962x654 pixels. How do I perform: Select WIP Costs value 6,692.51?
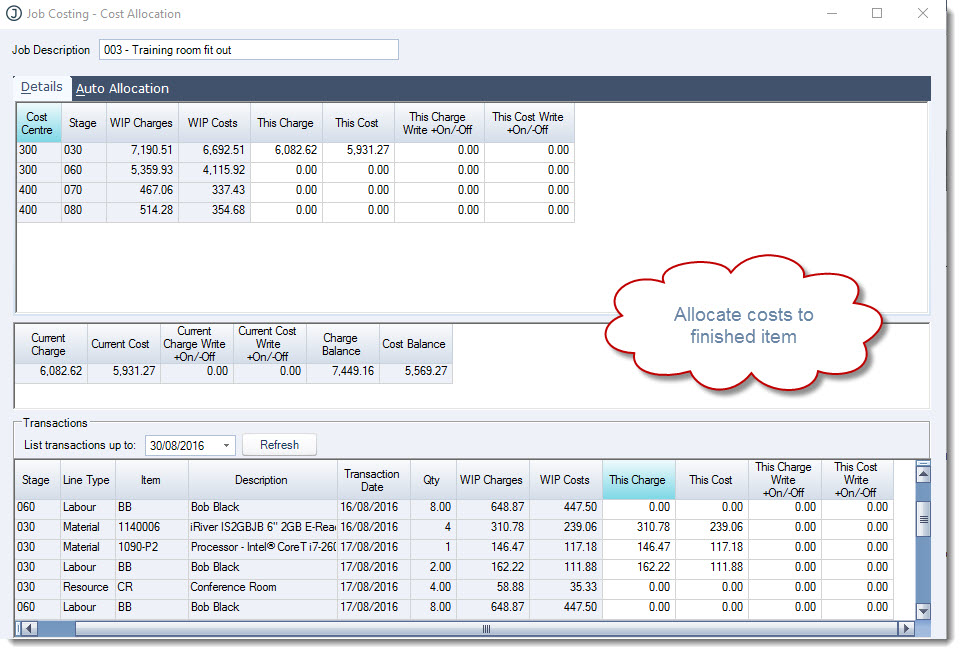coord(214,150)
